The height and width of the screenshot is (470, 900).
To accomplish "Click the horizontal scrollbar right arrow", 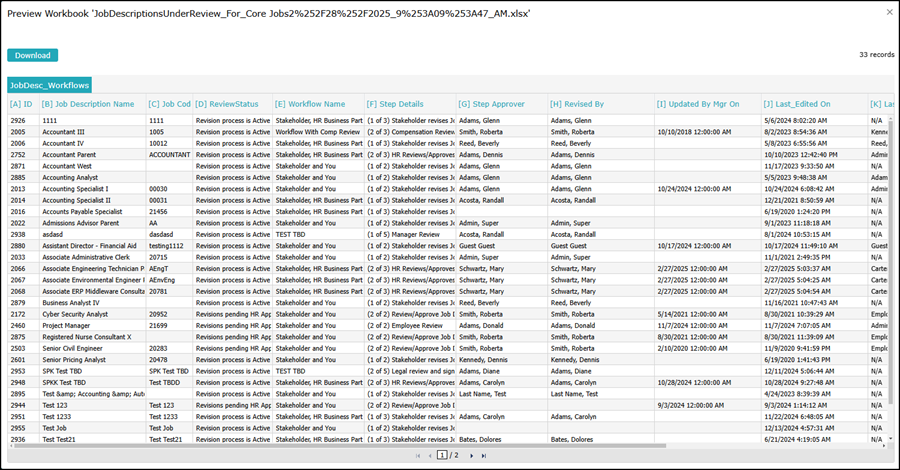I will (x=885, y=445).
